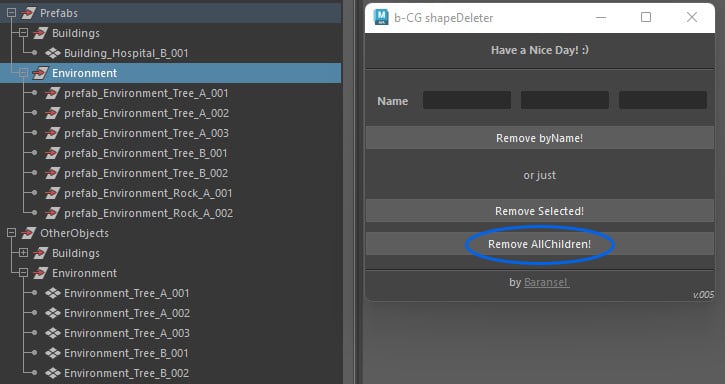
Task: Click the Buildings label under OtherObjects
Action: point(76,253)
